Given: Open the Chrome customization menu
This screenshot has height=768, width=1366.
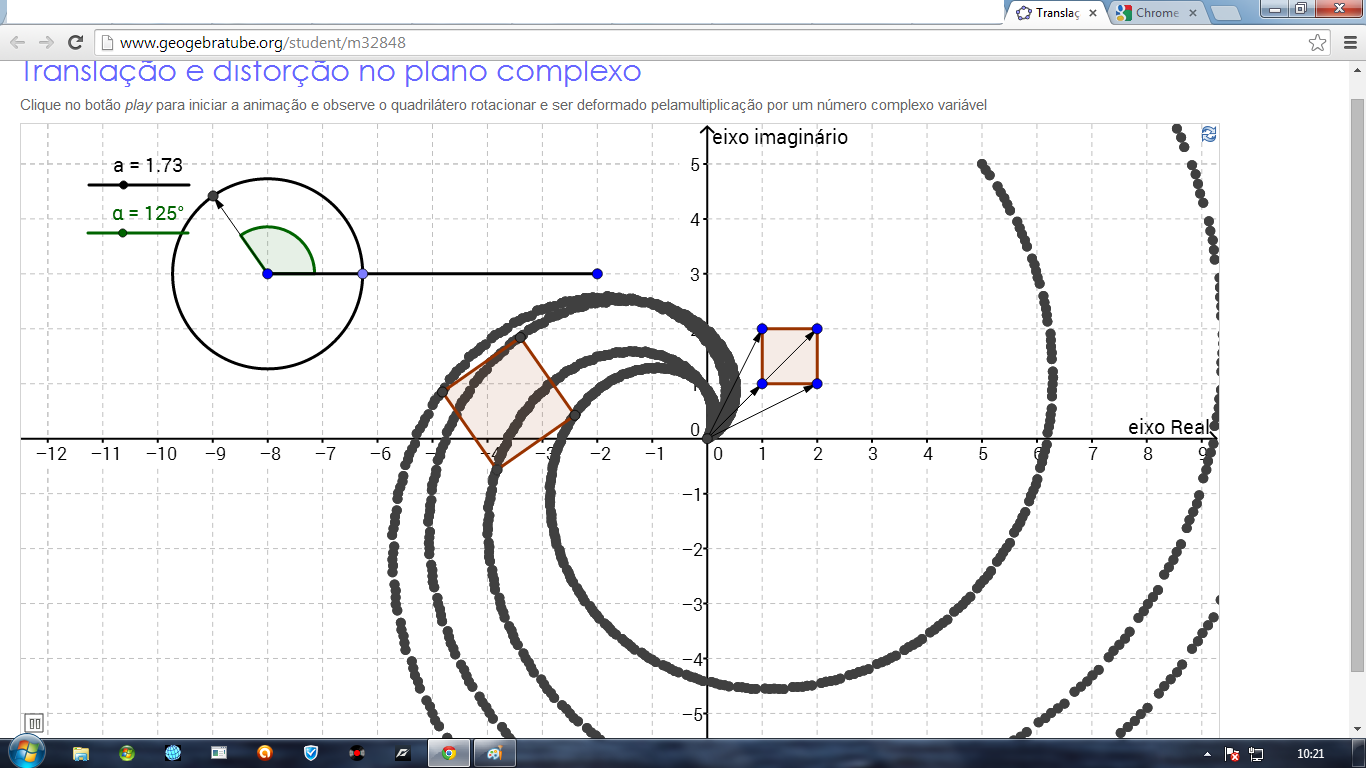Looking at the screenshot, I should 1350,42.
